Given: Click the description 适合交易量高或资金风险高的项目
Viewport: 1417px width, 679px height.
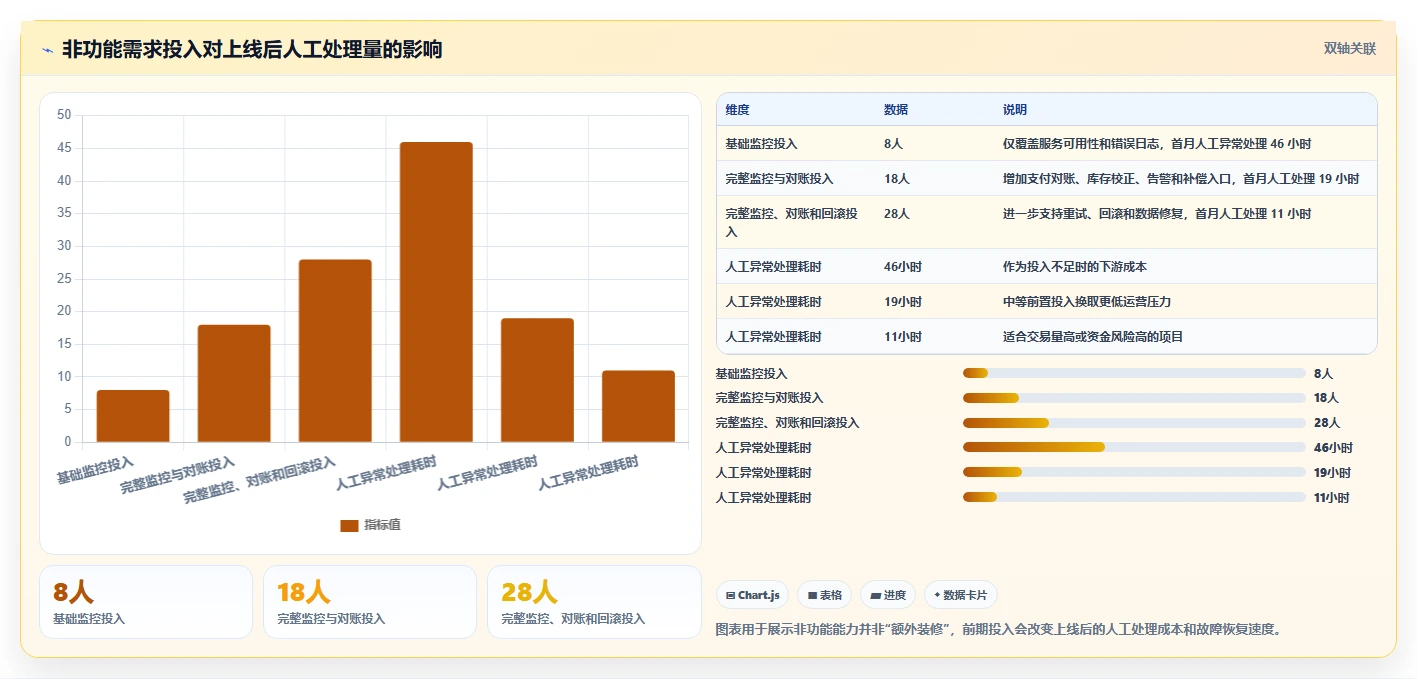Looking at the screenshot, I should click(1093, 337).
